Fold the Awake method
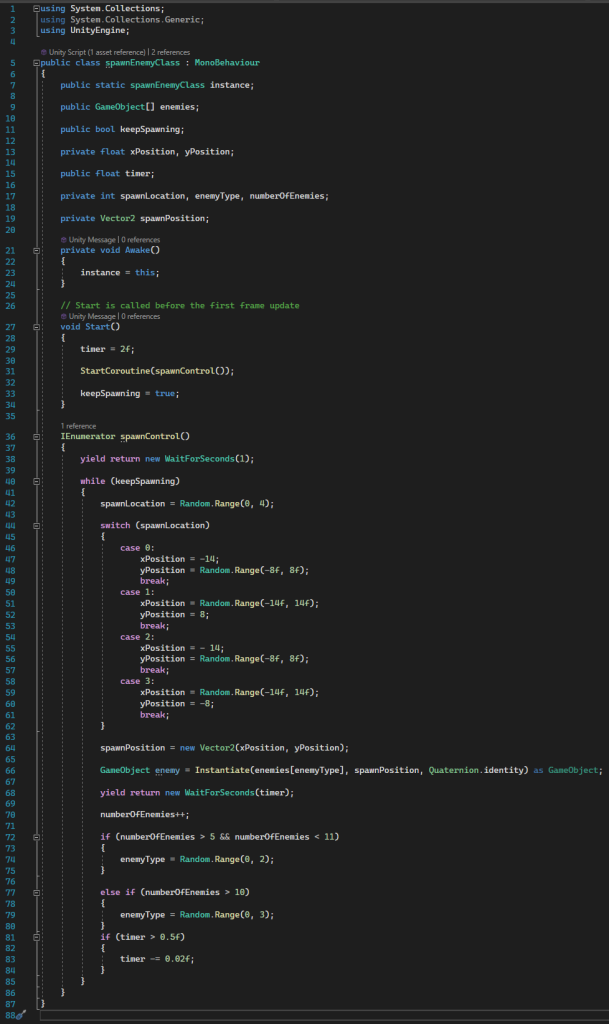 pos(36,251)
